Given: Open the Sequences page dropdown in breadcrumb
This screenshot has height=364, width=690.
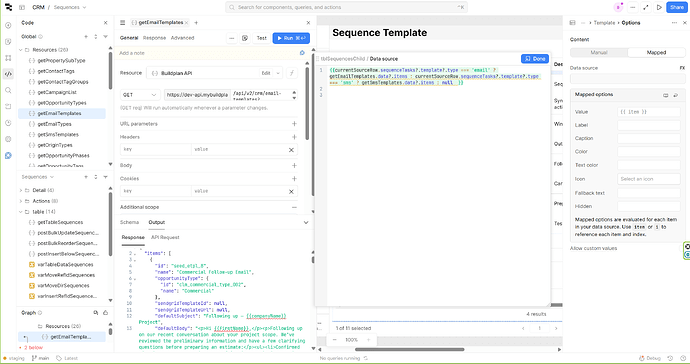Looking at the screenshot, I should coord(70,7).
